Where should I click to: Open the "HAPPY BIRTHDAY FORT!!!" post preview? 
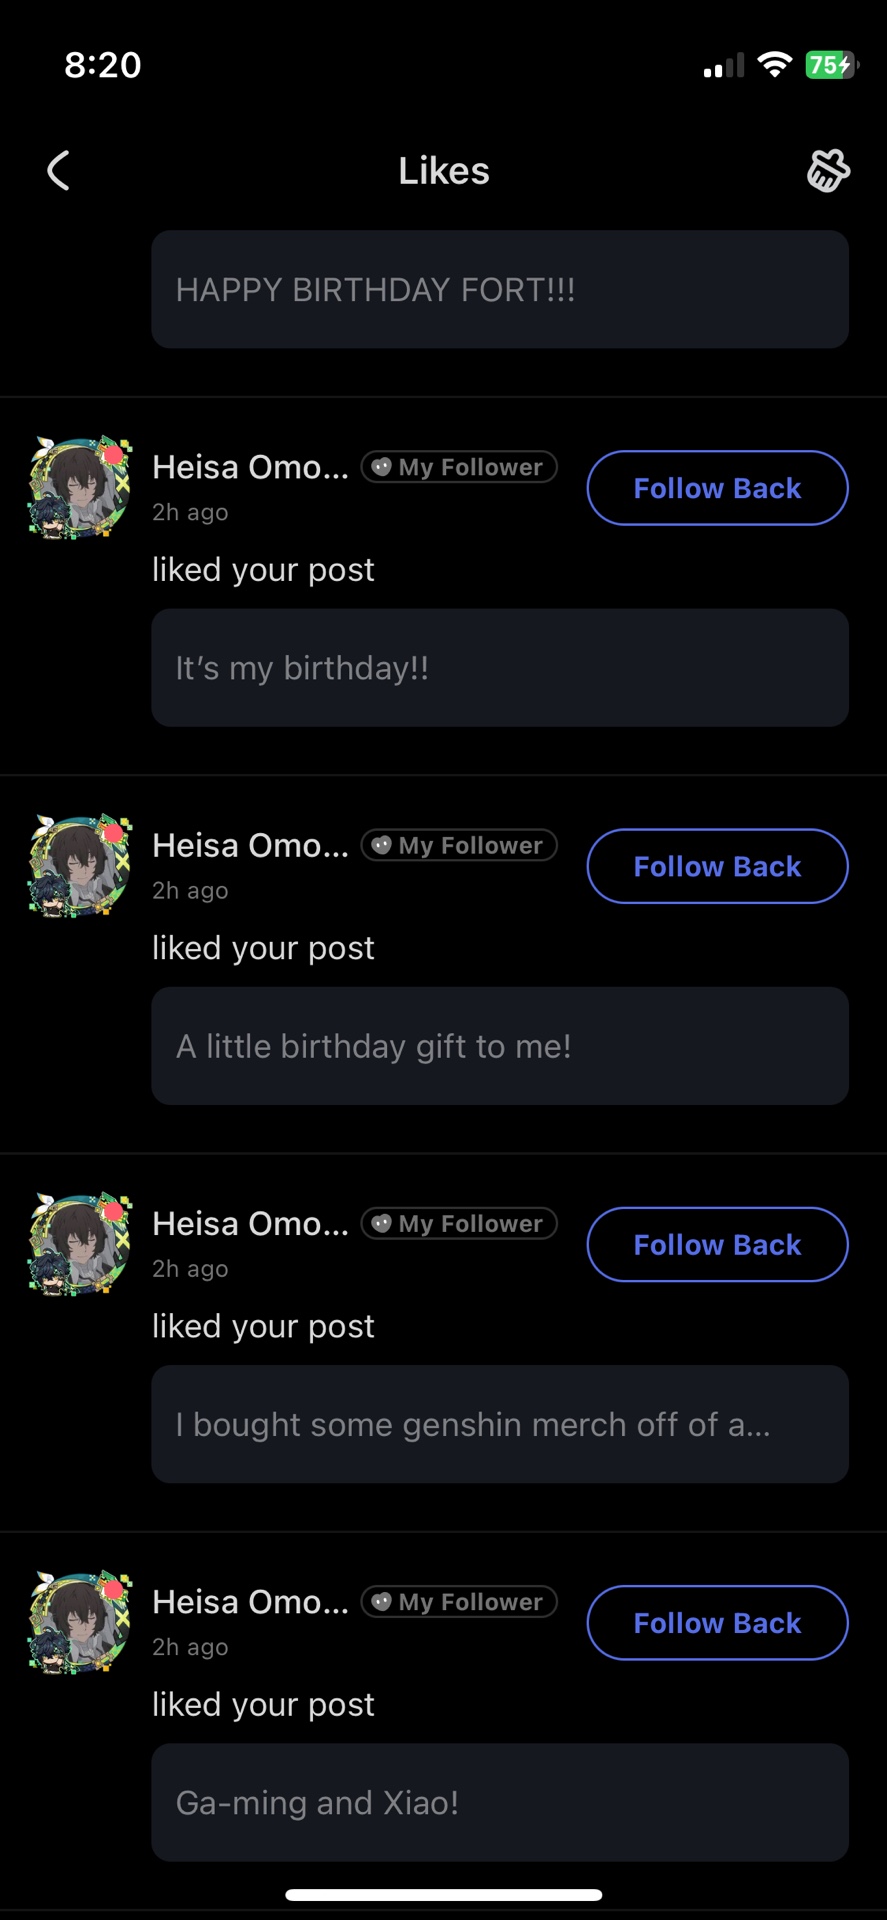click(500, 290)
